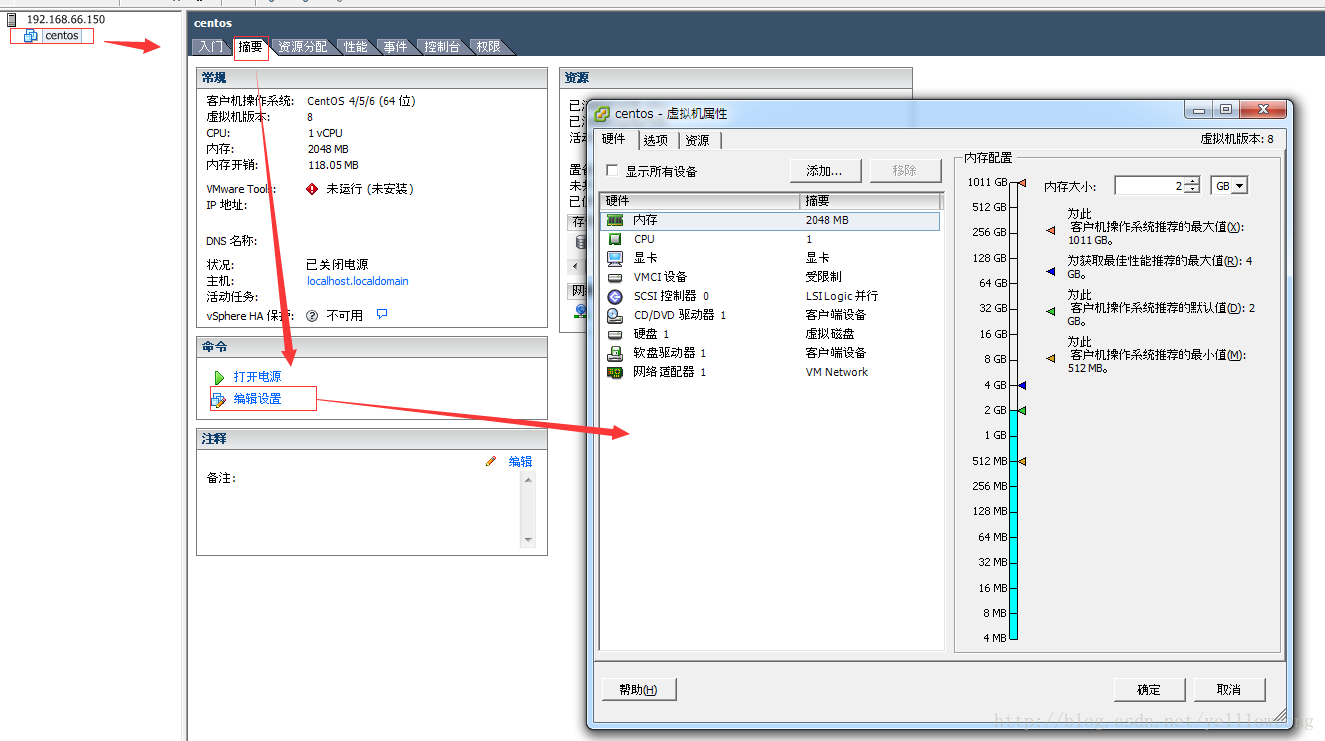This screenshot has height=741, width=1325.
Task: Click the cyan memory slider bar
Action: [x=1013, y=525]
